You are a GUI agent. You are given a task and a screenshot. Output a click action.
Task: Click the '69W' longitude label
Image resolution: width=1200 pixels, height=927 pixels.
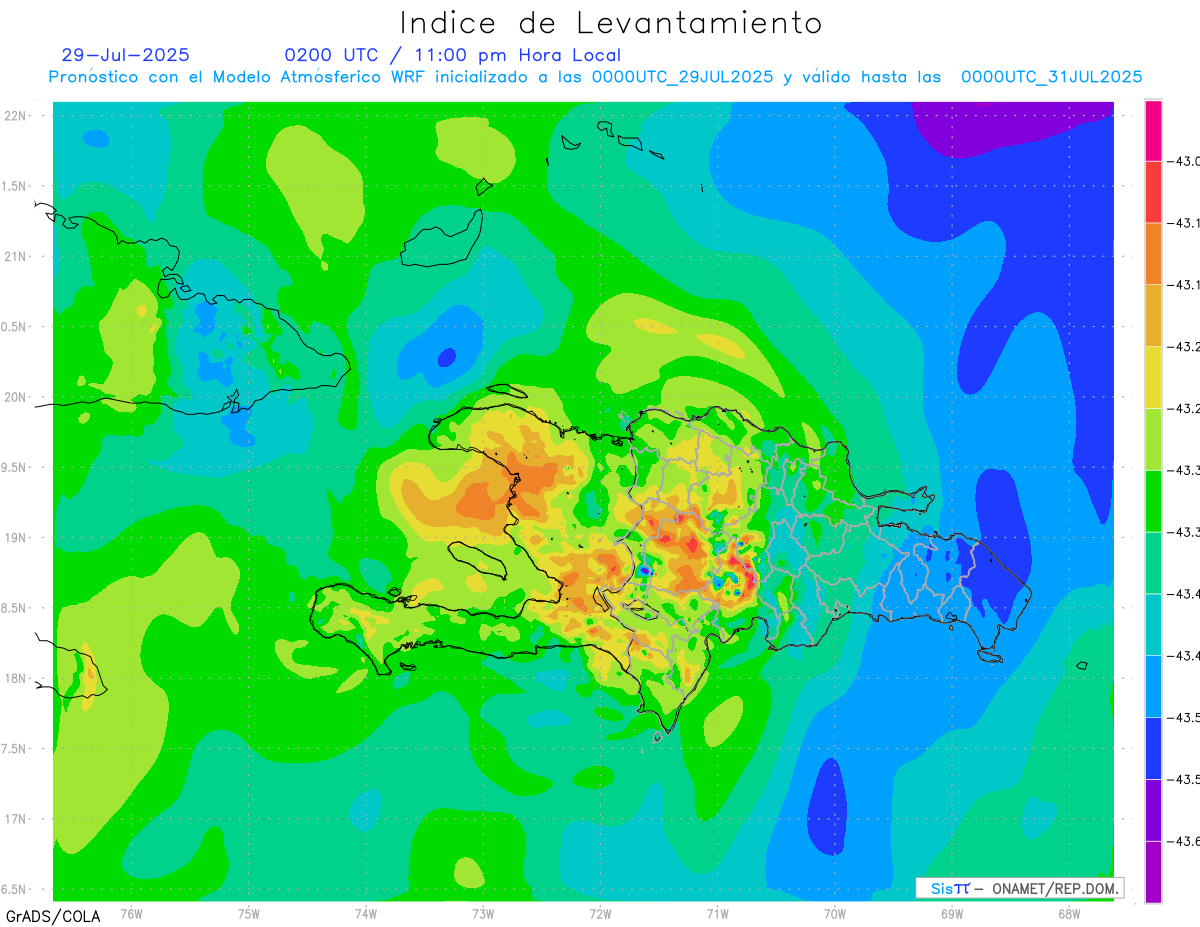(952, 913)
